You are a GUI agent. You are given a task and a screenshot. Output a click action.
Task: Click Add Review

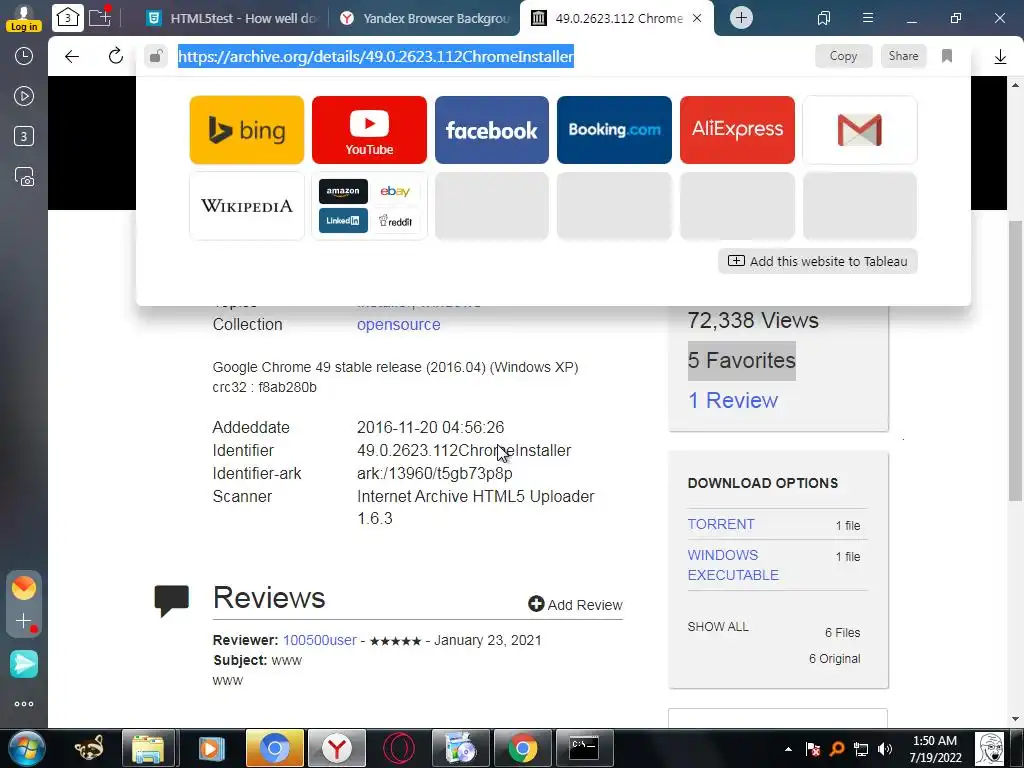click(x=575, y=605)
